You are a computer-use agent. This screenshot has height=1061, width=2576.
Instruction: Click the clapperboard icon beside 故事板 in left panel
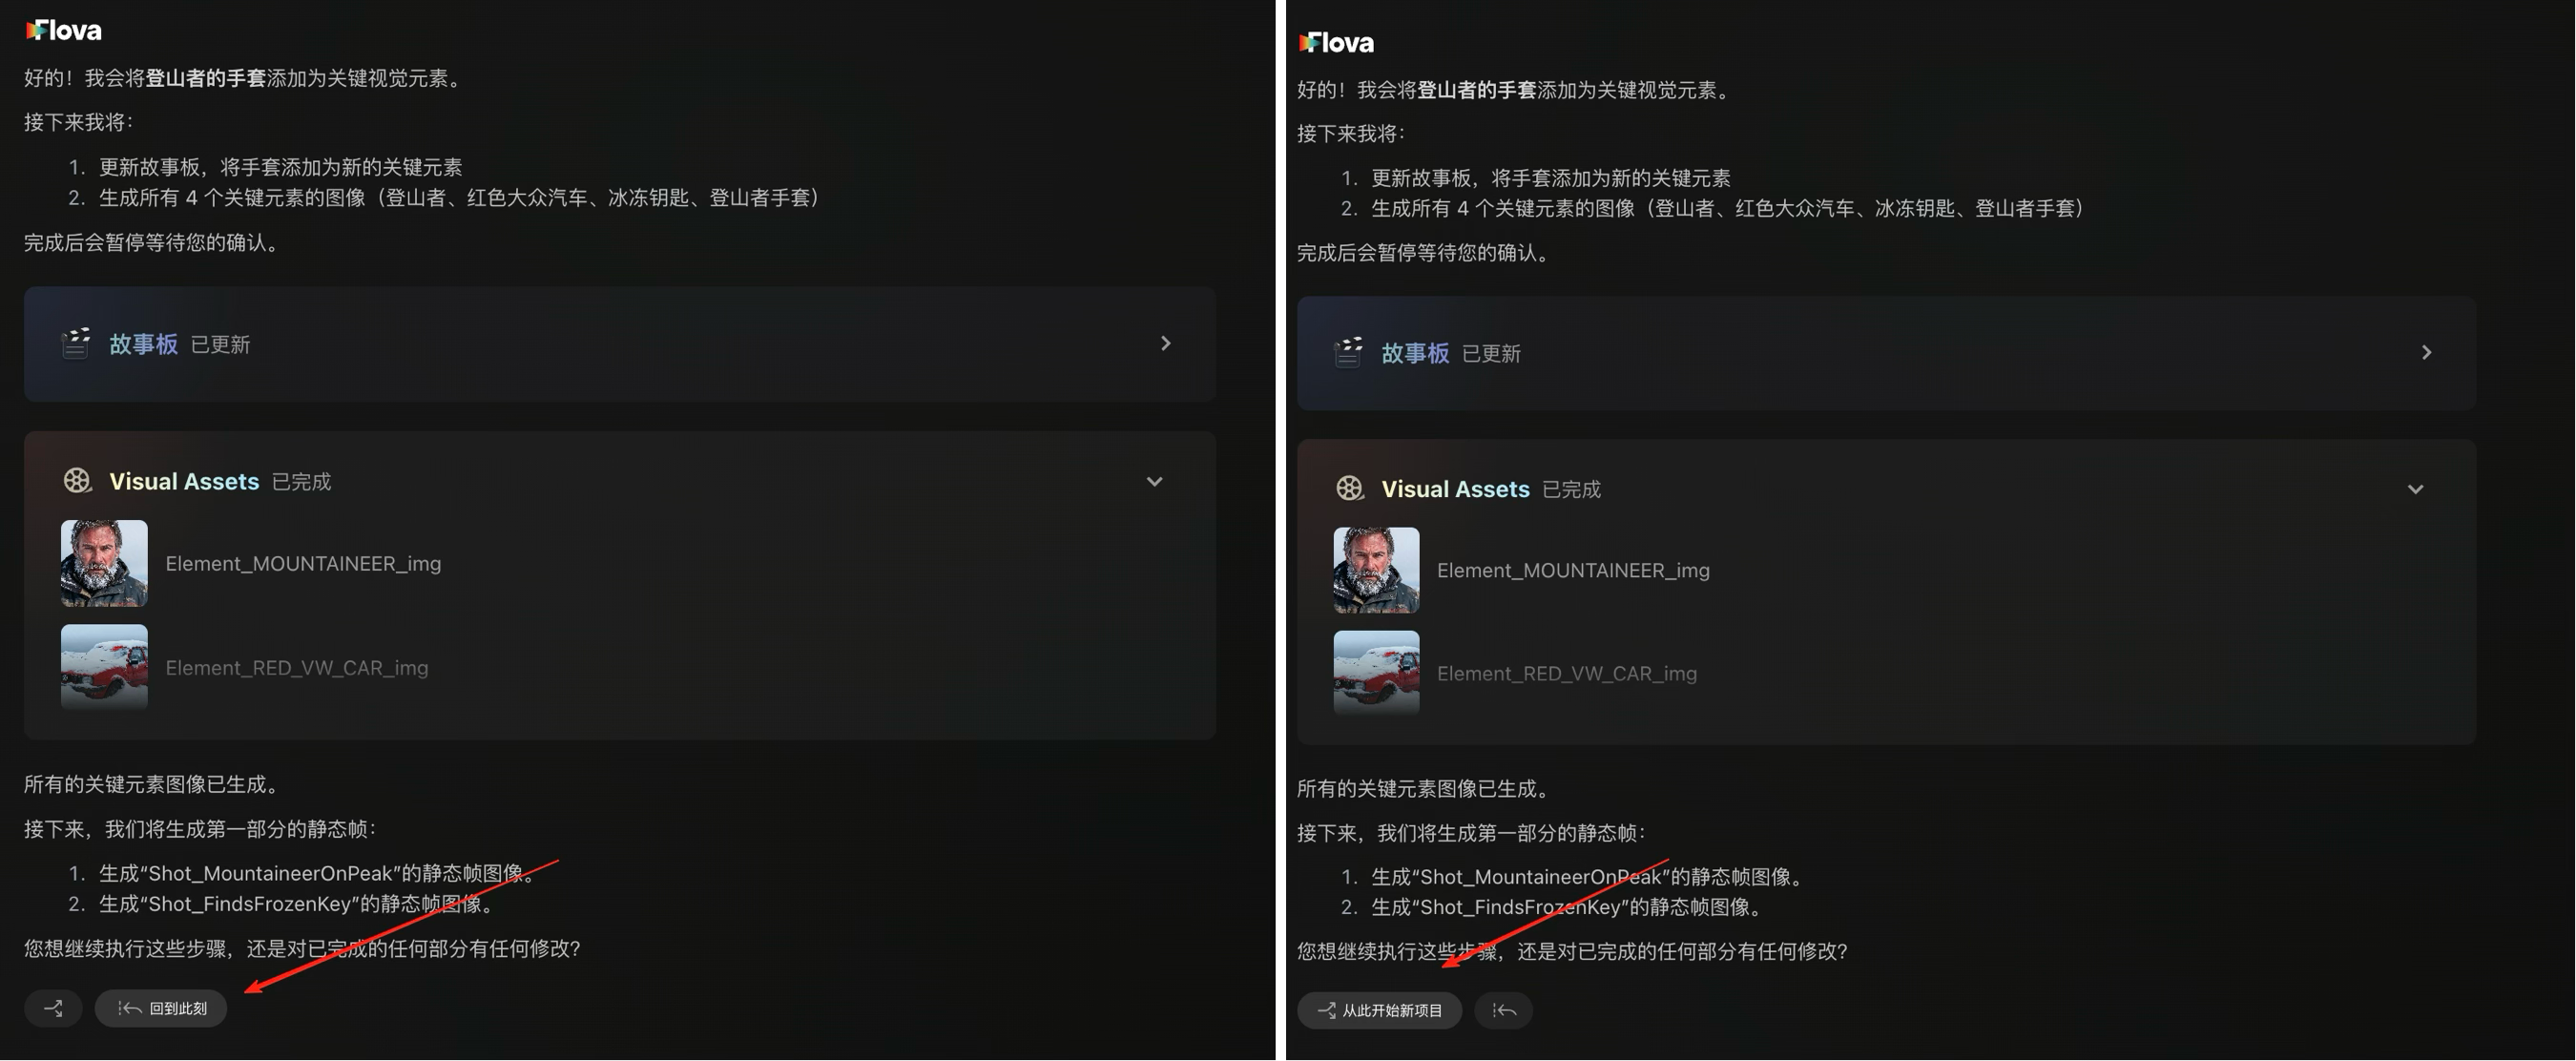pos(76,343)
